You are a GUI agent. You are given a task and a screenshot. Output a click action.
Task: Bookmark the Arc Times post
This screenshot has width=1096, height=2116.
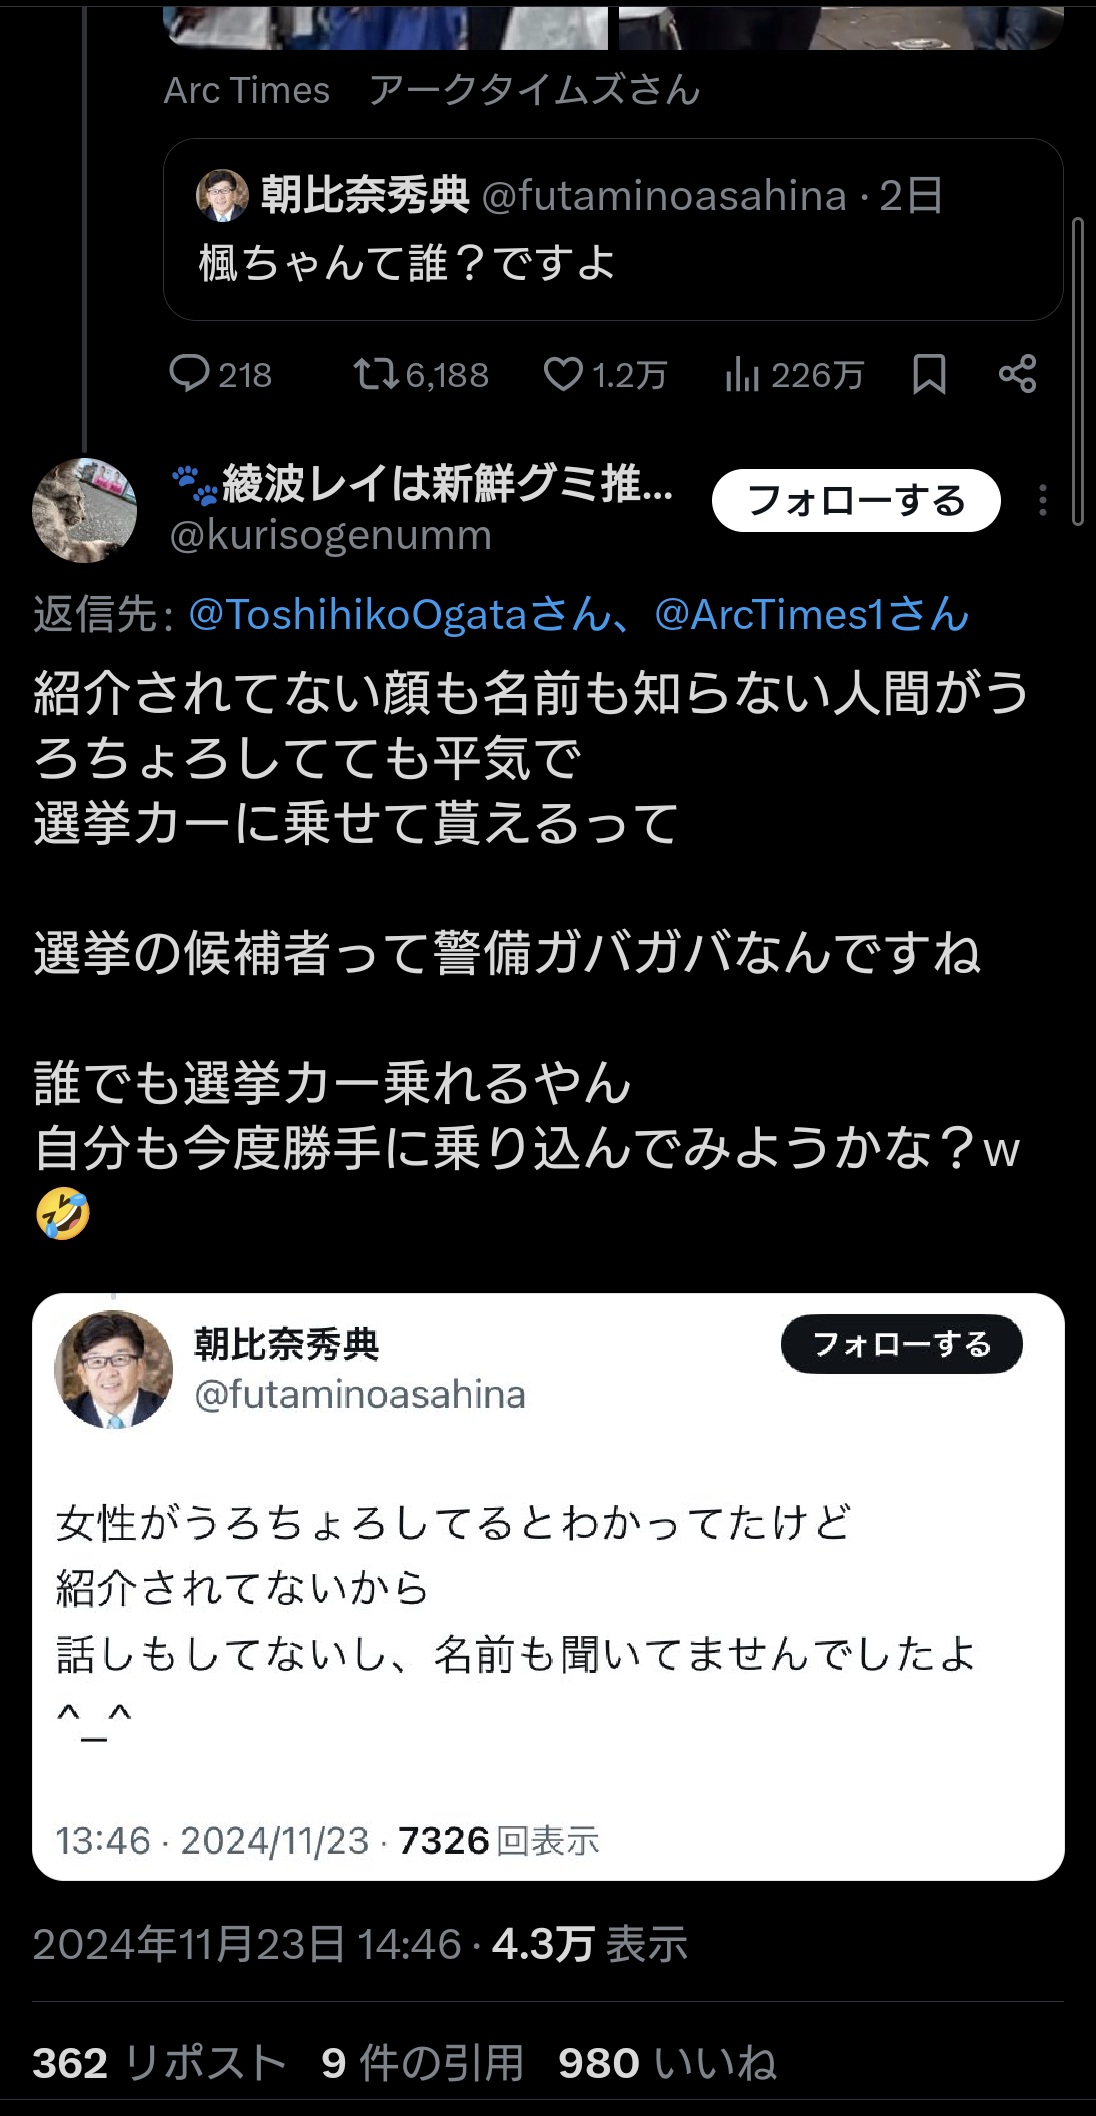[929, 374]
